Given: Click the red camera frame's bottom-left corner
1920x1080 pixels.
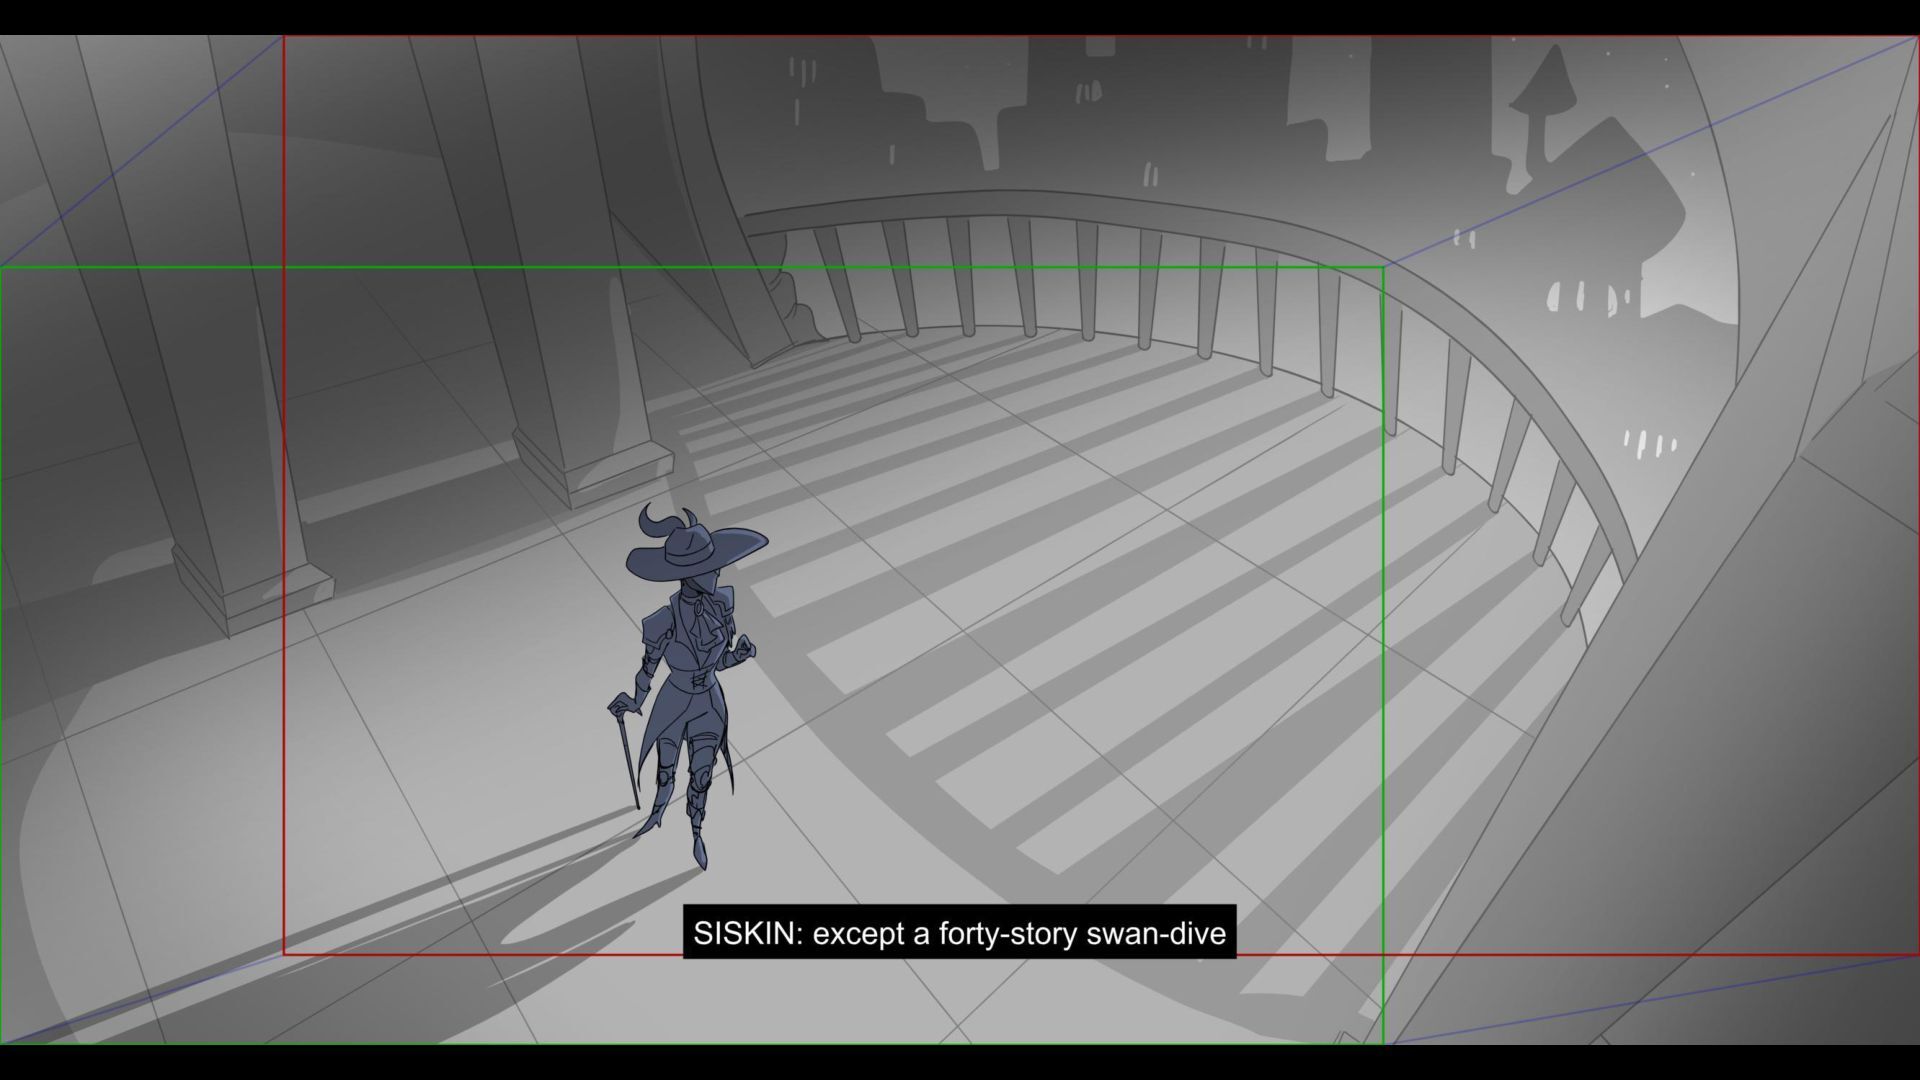Looking at the screenshot, I should pyautogui.click(x=284, y=954).
